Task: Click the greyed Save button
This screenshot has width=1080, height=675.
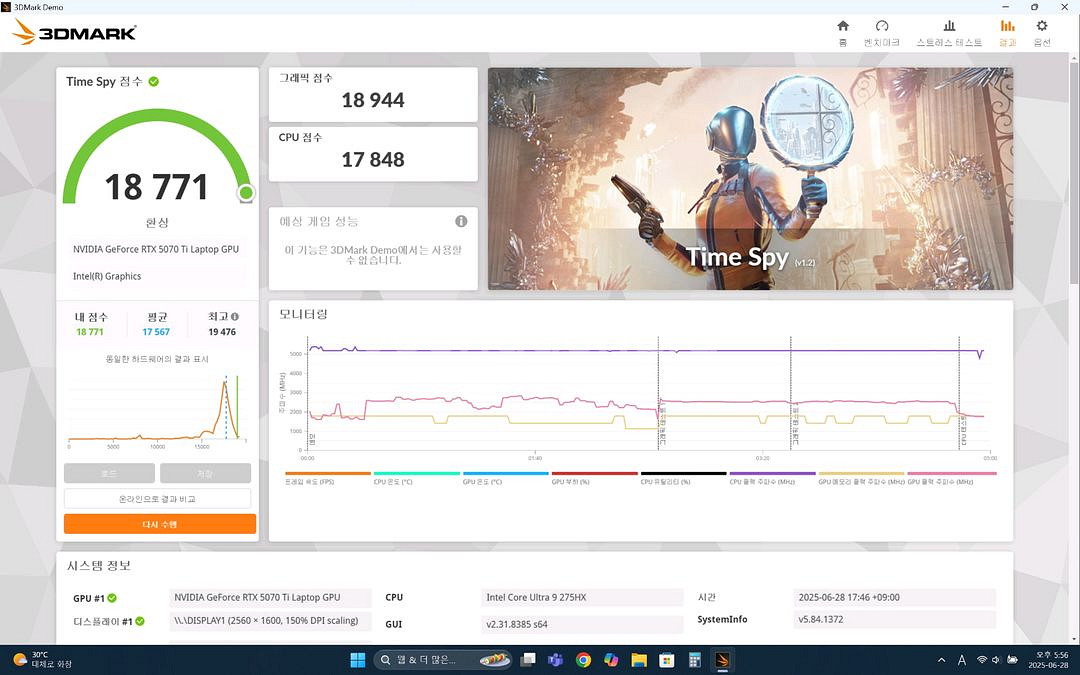Action: point(205,473)
